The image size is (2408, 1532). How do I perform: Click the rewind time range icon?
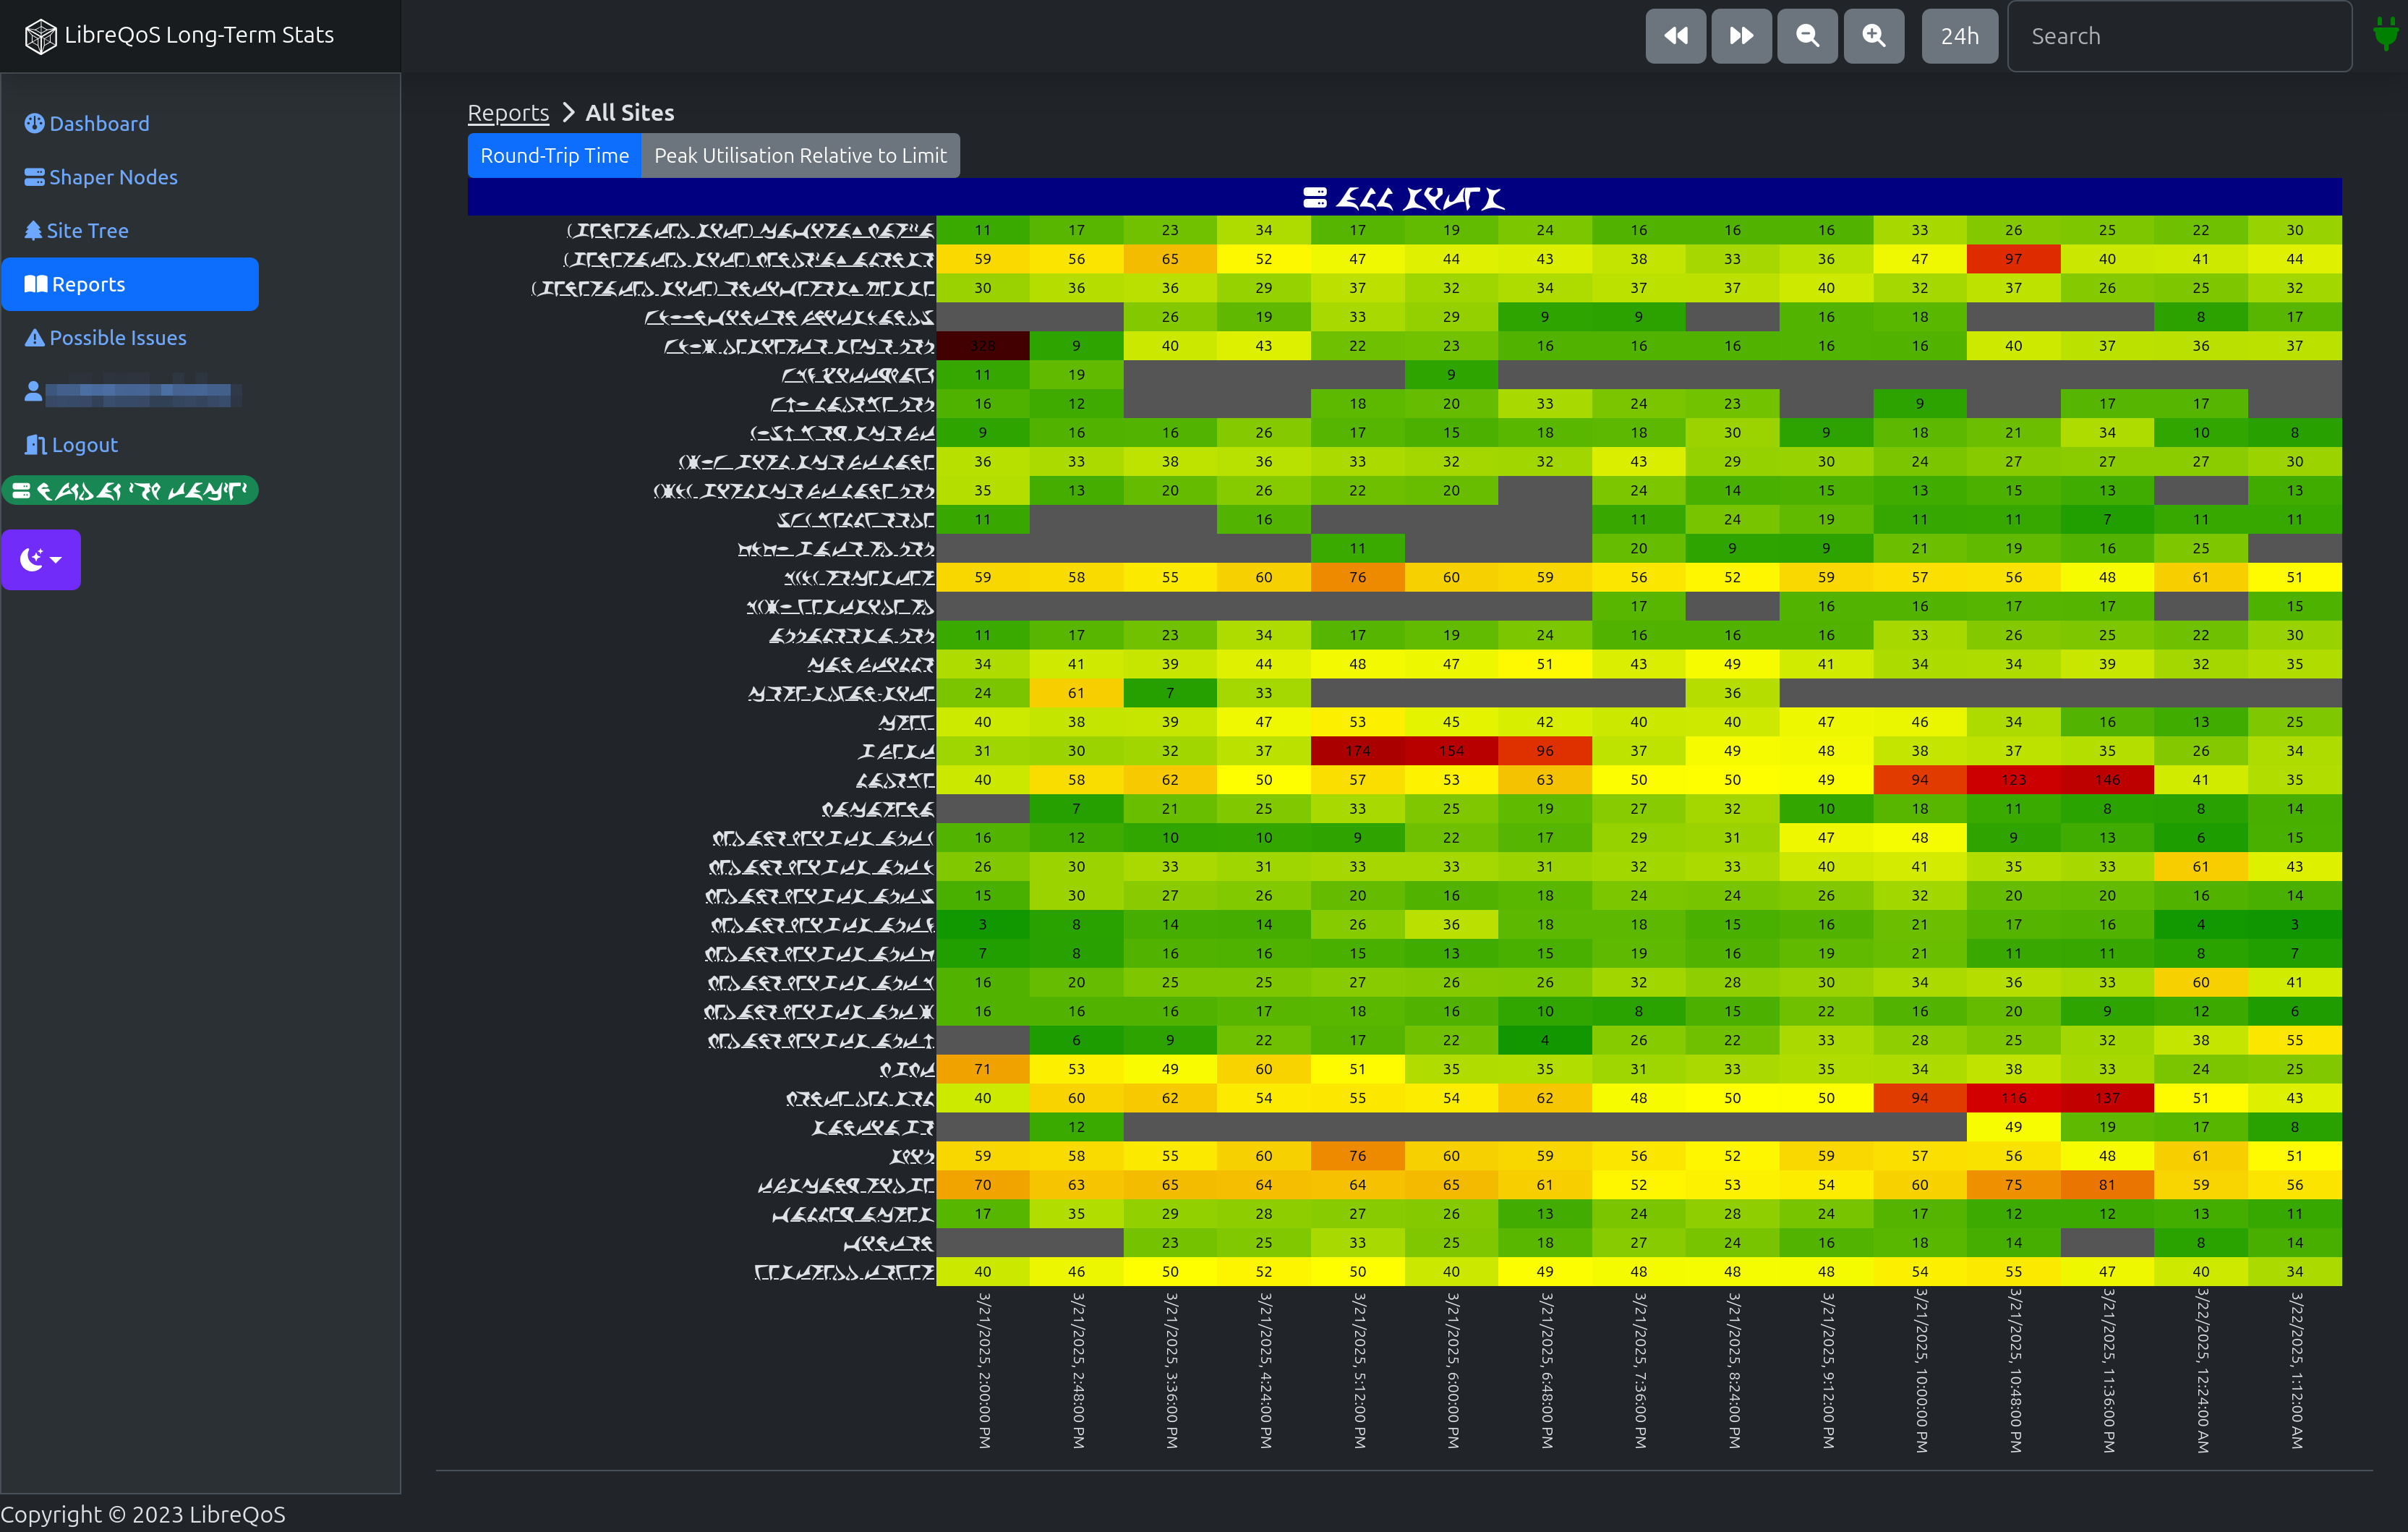[1675, 36]
